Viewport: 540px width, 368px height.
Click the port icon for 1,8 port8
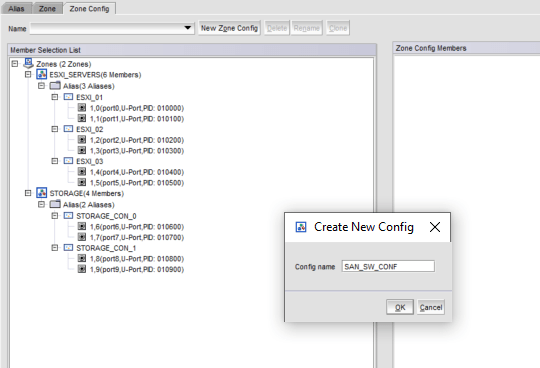click(82, 259)
